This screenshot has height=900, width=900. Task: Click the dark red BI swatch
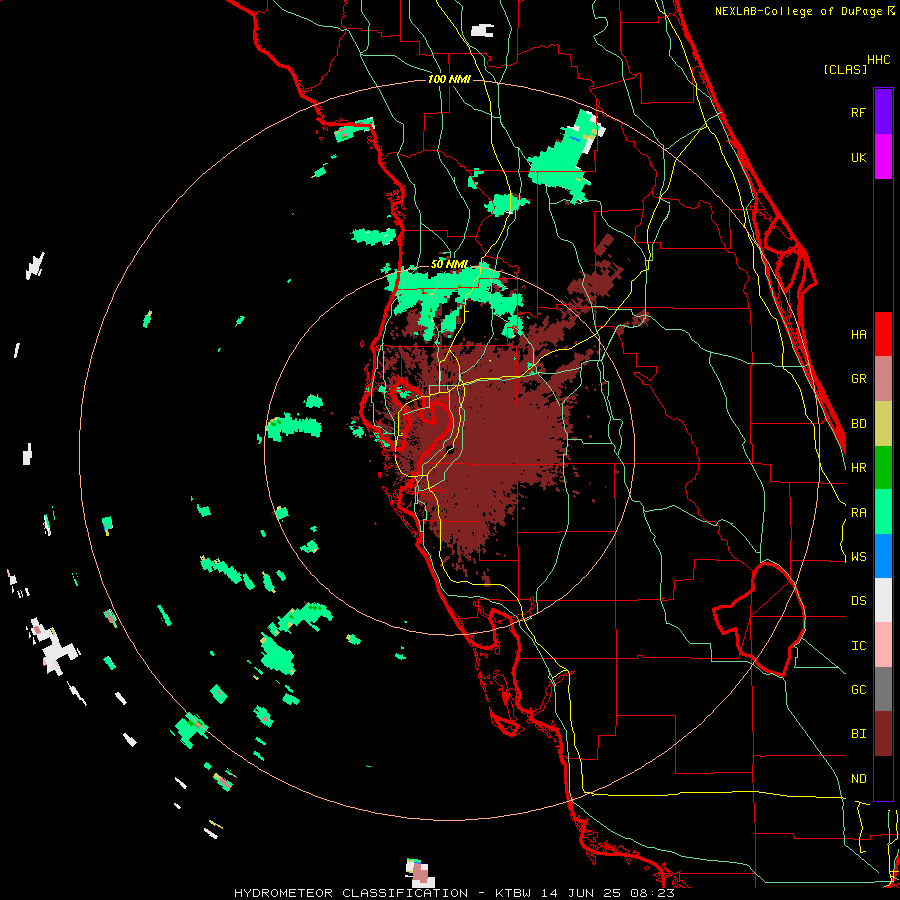(x=883, y=734)
